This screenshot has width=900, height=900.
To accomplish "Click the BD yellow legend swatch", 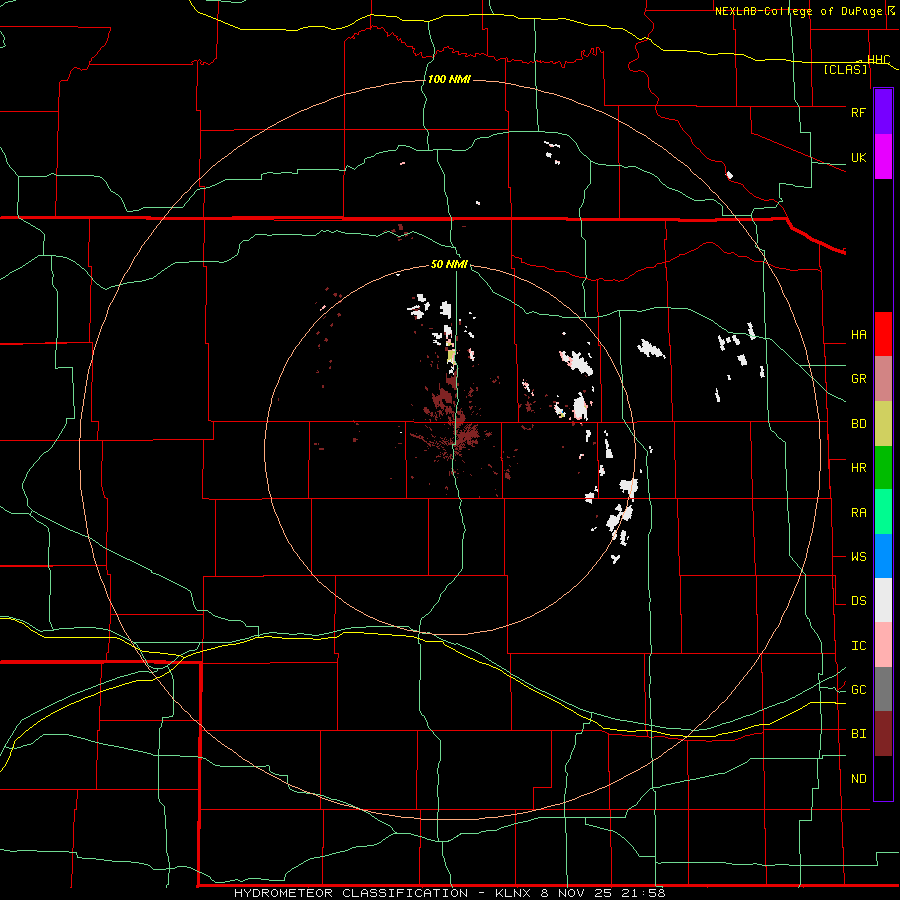I will (883, 424).
